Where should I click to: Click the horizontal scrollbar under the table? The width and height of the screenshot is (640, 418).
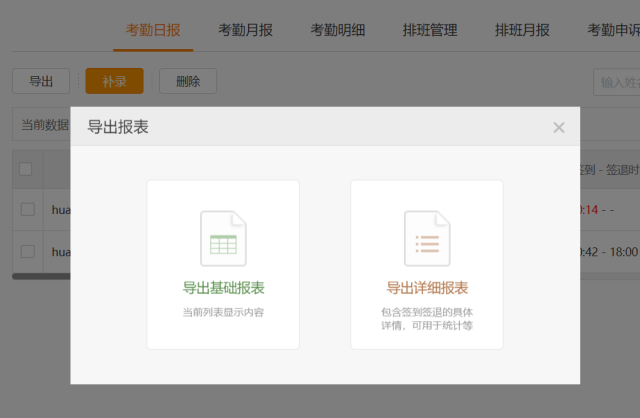(41, 276)
